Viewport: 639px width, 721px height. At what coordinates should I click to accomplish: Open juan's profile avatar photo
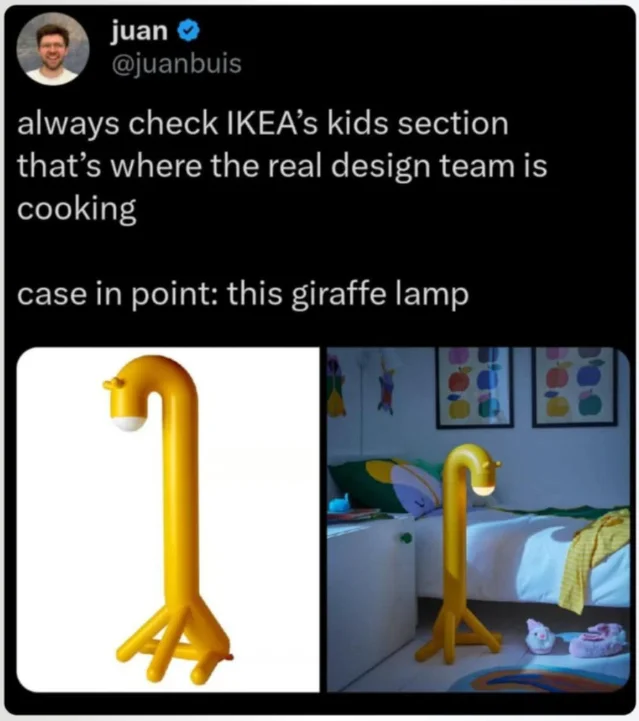click(53, 49)
